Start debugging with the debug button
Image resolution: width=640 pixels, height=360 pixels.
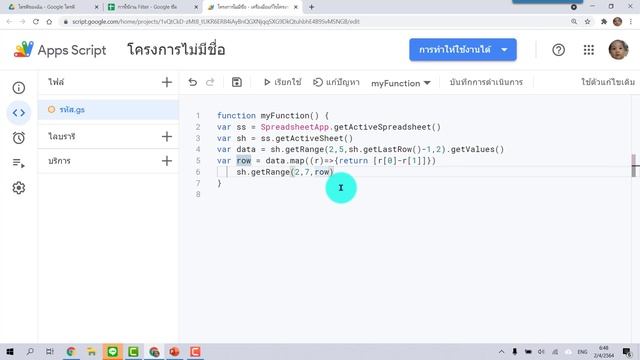pos(336,82)
